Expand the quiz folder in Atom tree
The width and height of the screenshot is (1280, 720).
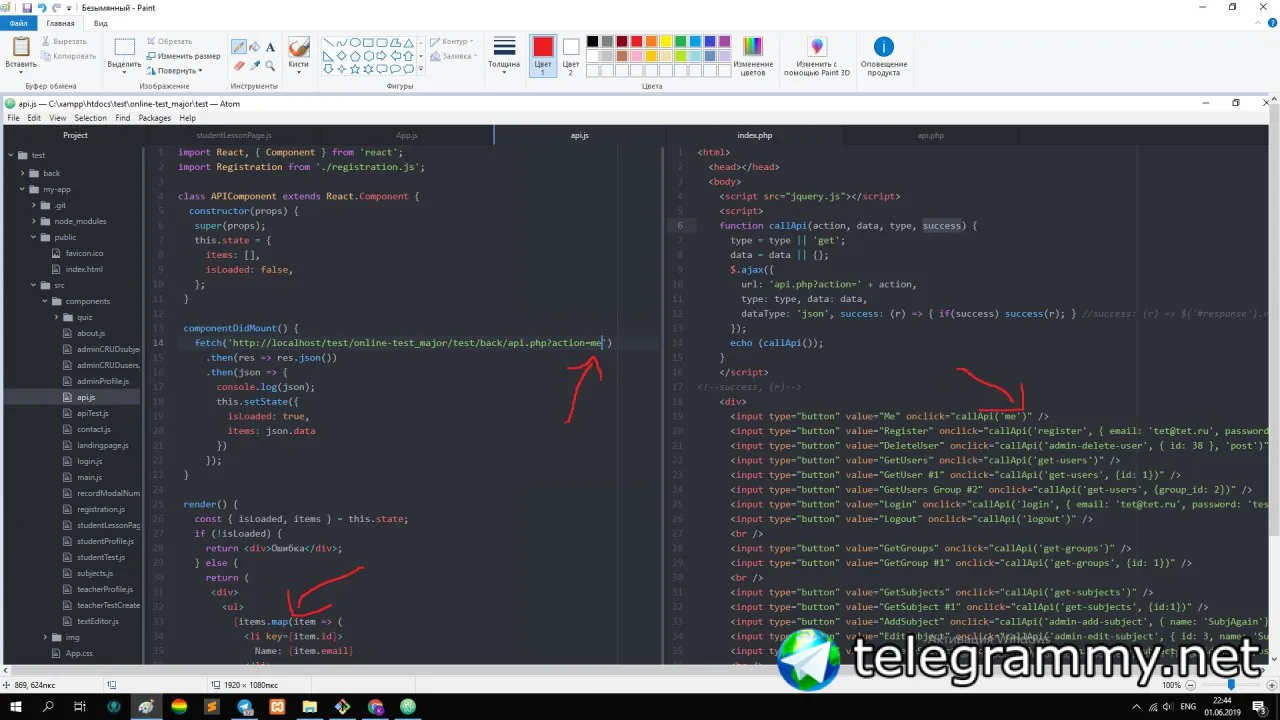(57, 317)
